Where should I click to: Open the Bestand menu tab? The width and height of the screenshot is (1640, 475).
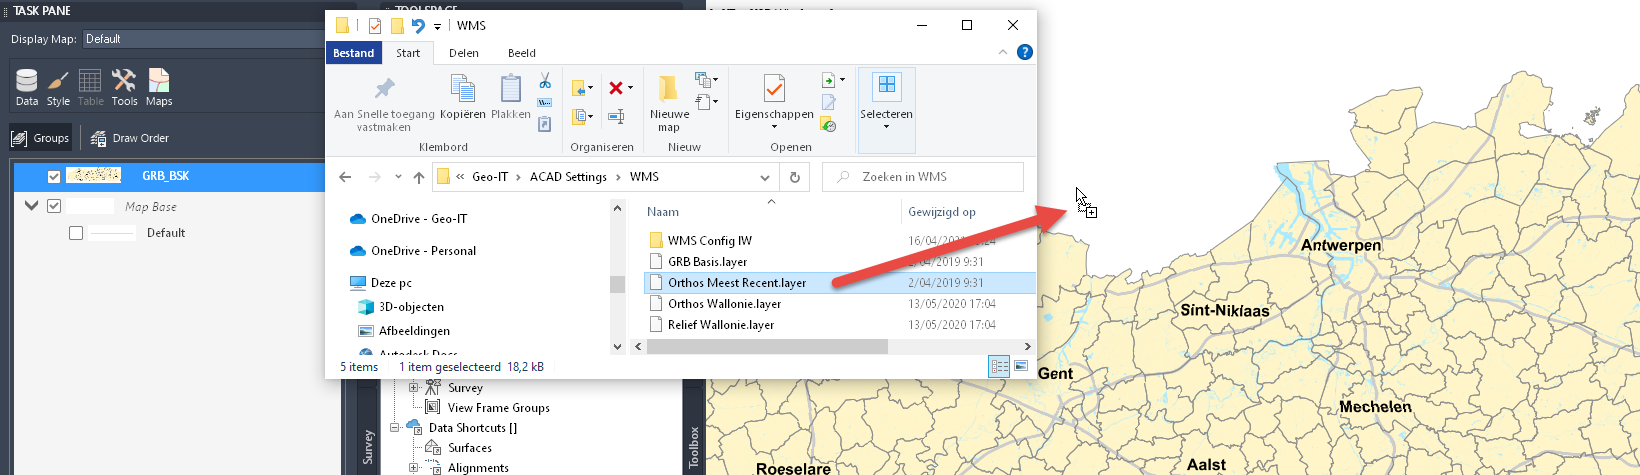tap(353, 53)
